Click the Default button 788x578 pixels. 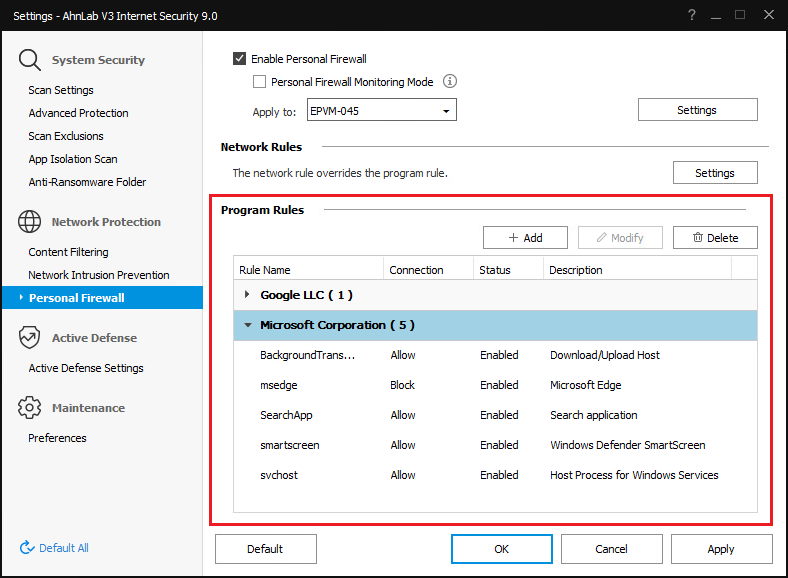(x=266, y=549)
